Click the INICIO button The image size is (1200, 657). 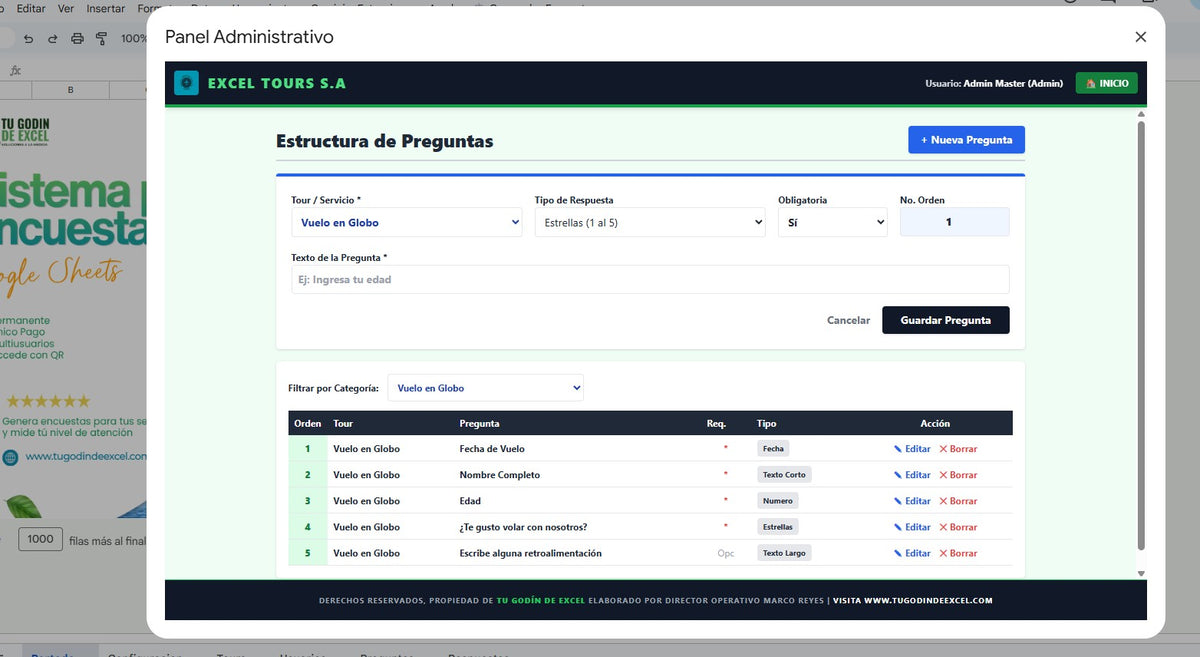pyautogui.click(x=1107, y=83)
